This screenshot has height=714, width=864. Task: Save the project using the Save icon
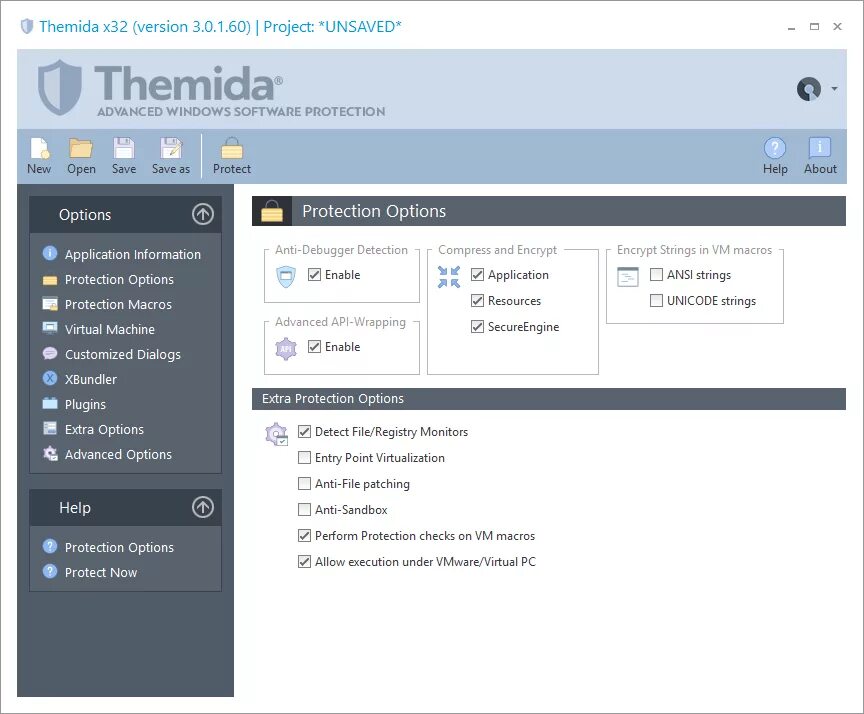(123, 155)
